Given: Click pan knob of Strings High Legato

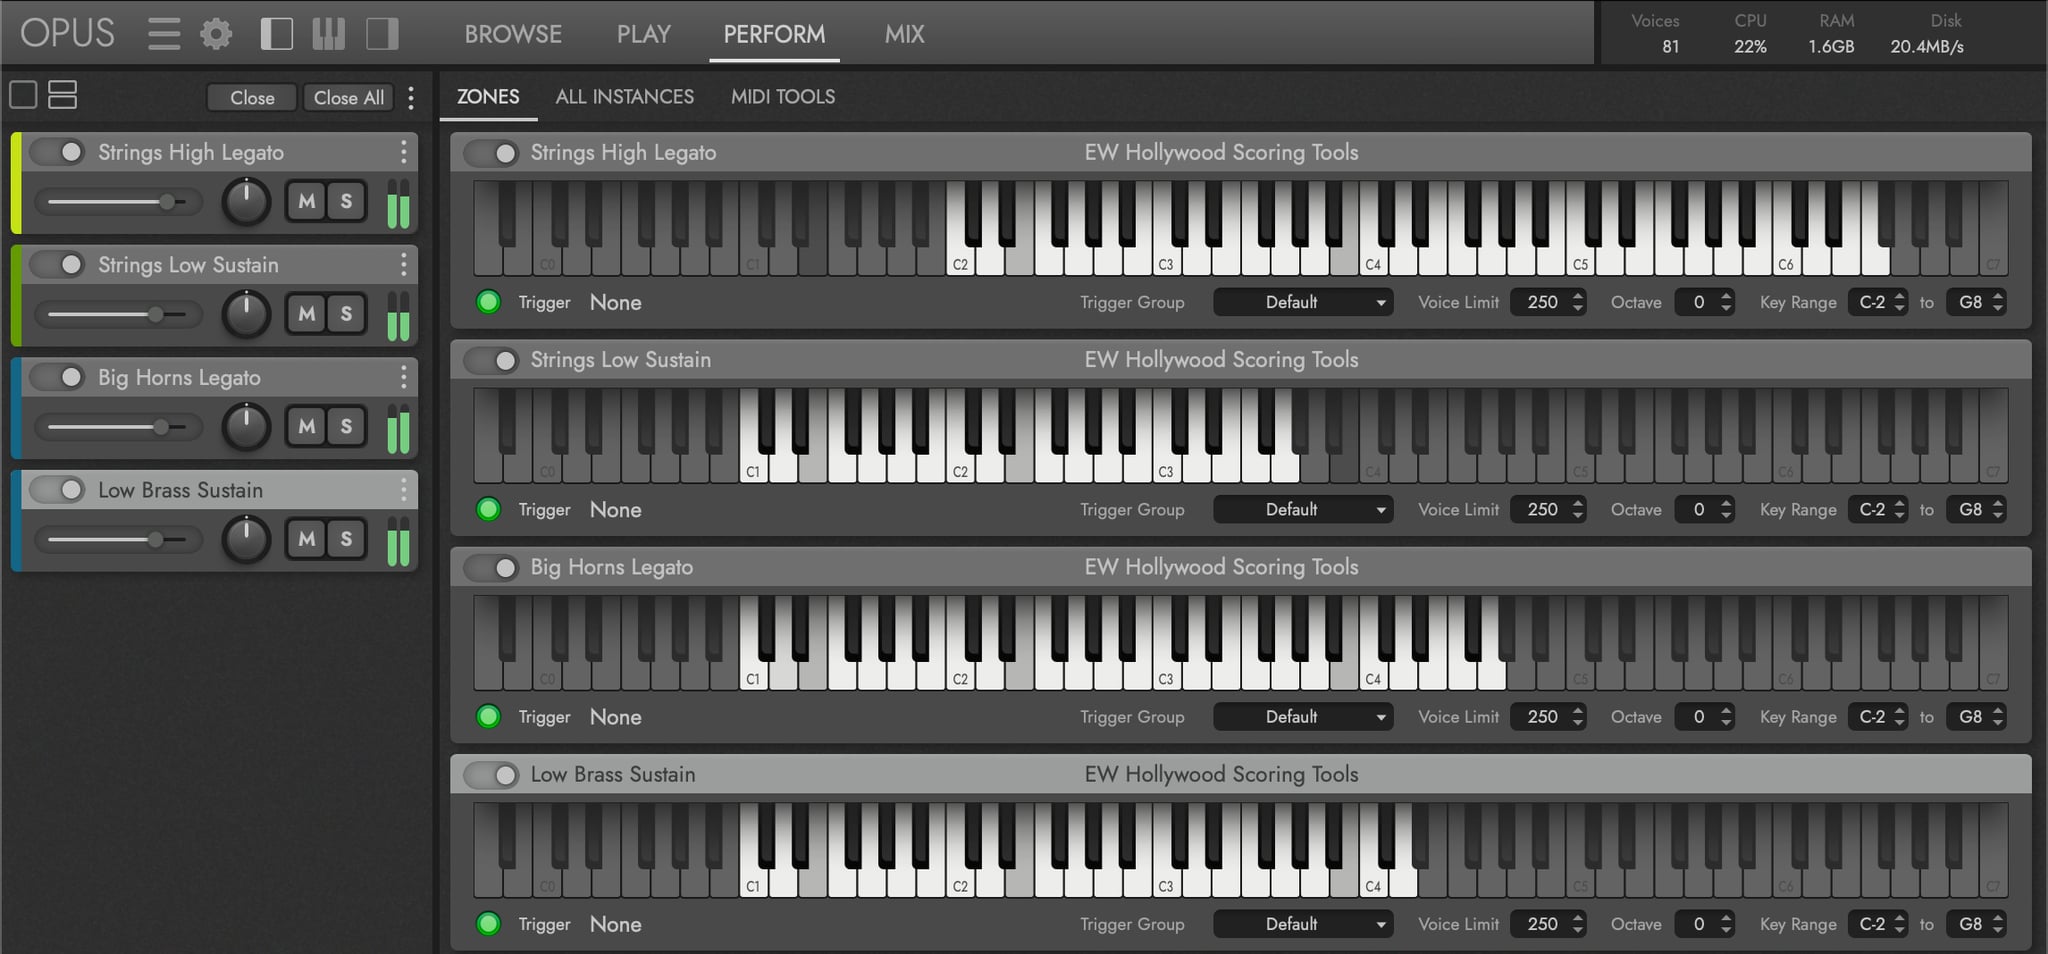Looking at the screenshot, I should [246, 202].
